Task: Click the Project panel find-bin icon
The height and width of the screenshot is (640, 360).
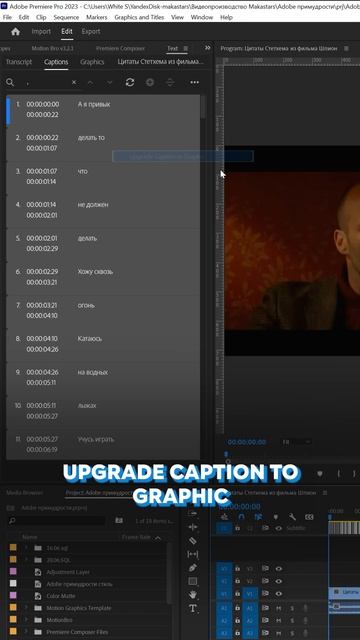Action: tap(119, 520)
